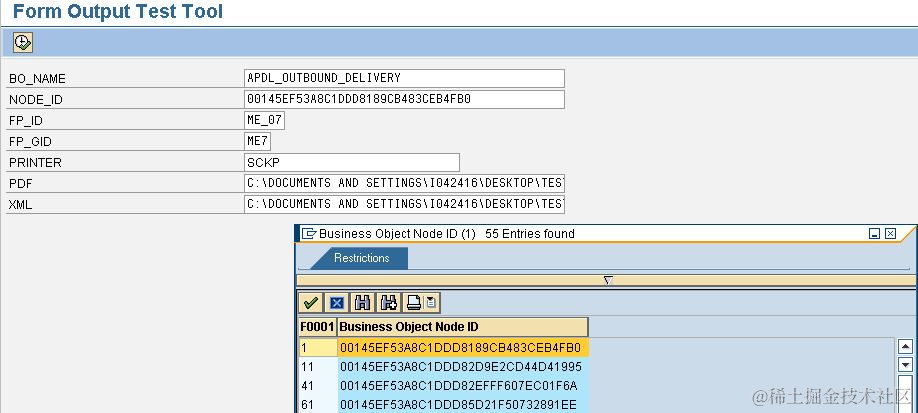This screenshot has width=918, height=413.
Task: Close the Business Object Node ID dialog
Action: point(890,234)
